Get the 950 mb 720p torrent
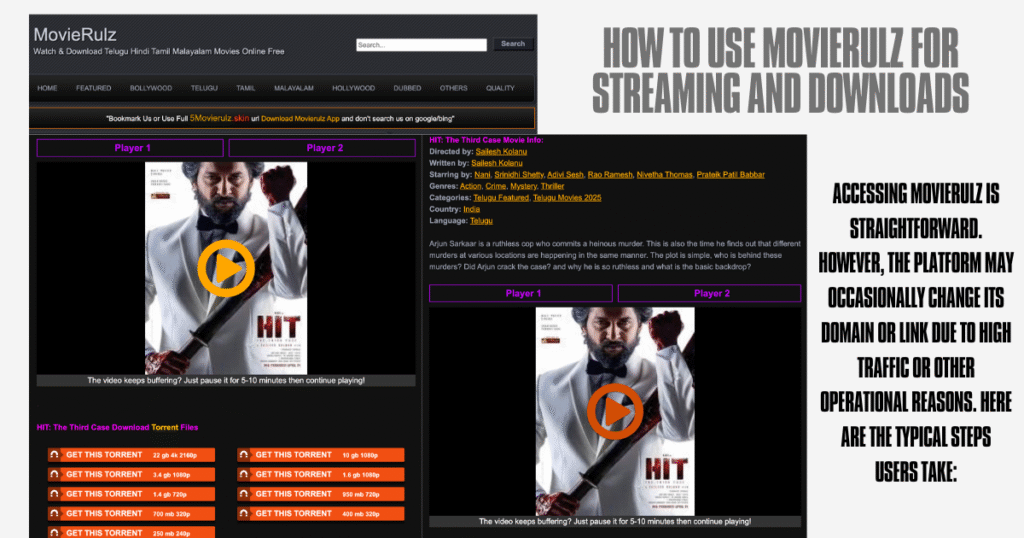1024x538 pixels. click(321, 494)
